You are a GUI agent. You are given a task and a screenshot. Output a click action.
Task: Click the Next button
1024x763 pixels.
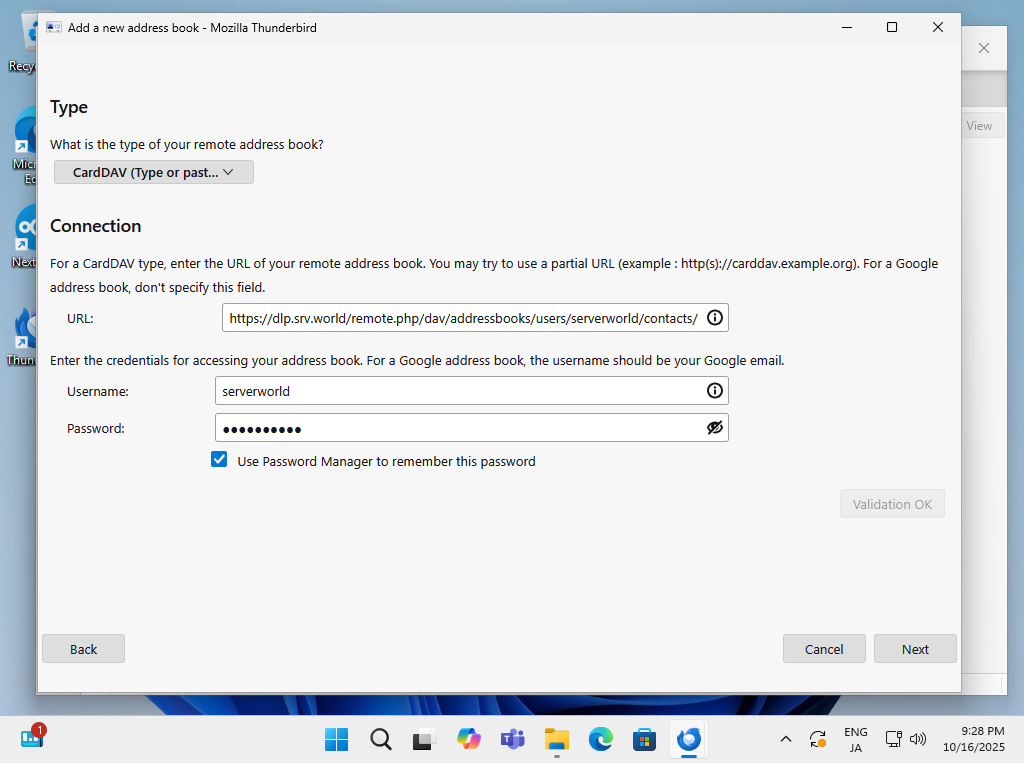click(914, 649)
